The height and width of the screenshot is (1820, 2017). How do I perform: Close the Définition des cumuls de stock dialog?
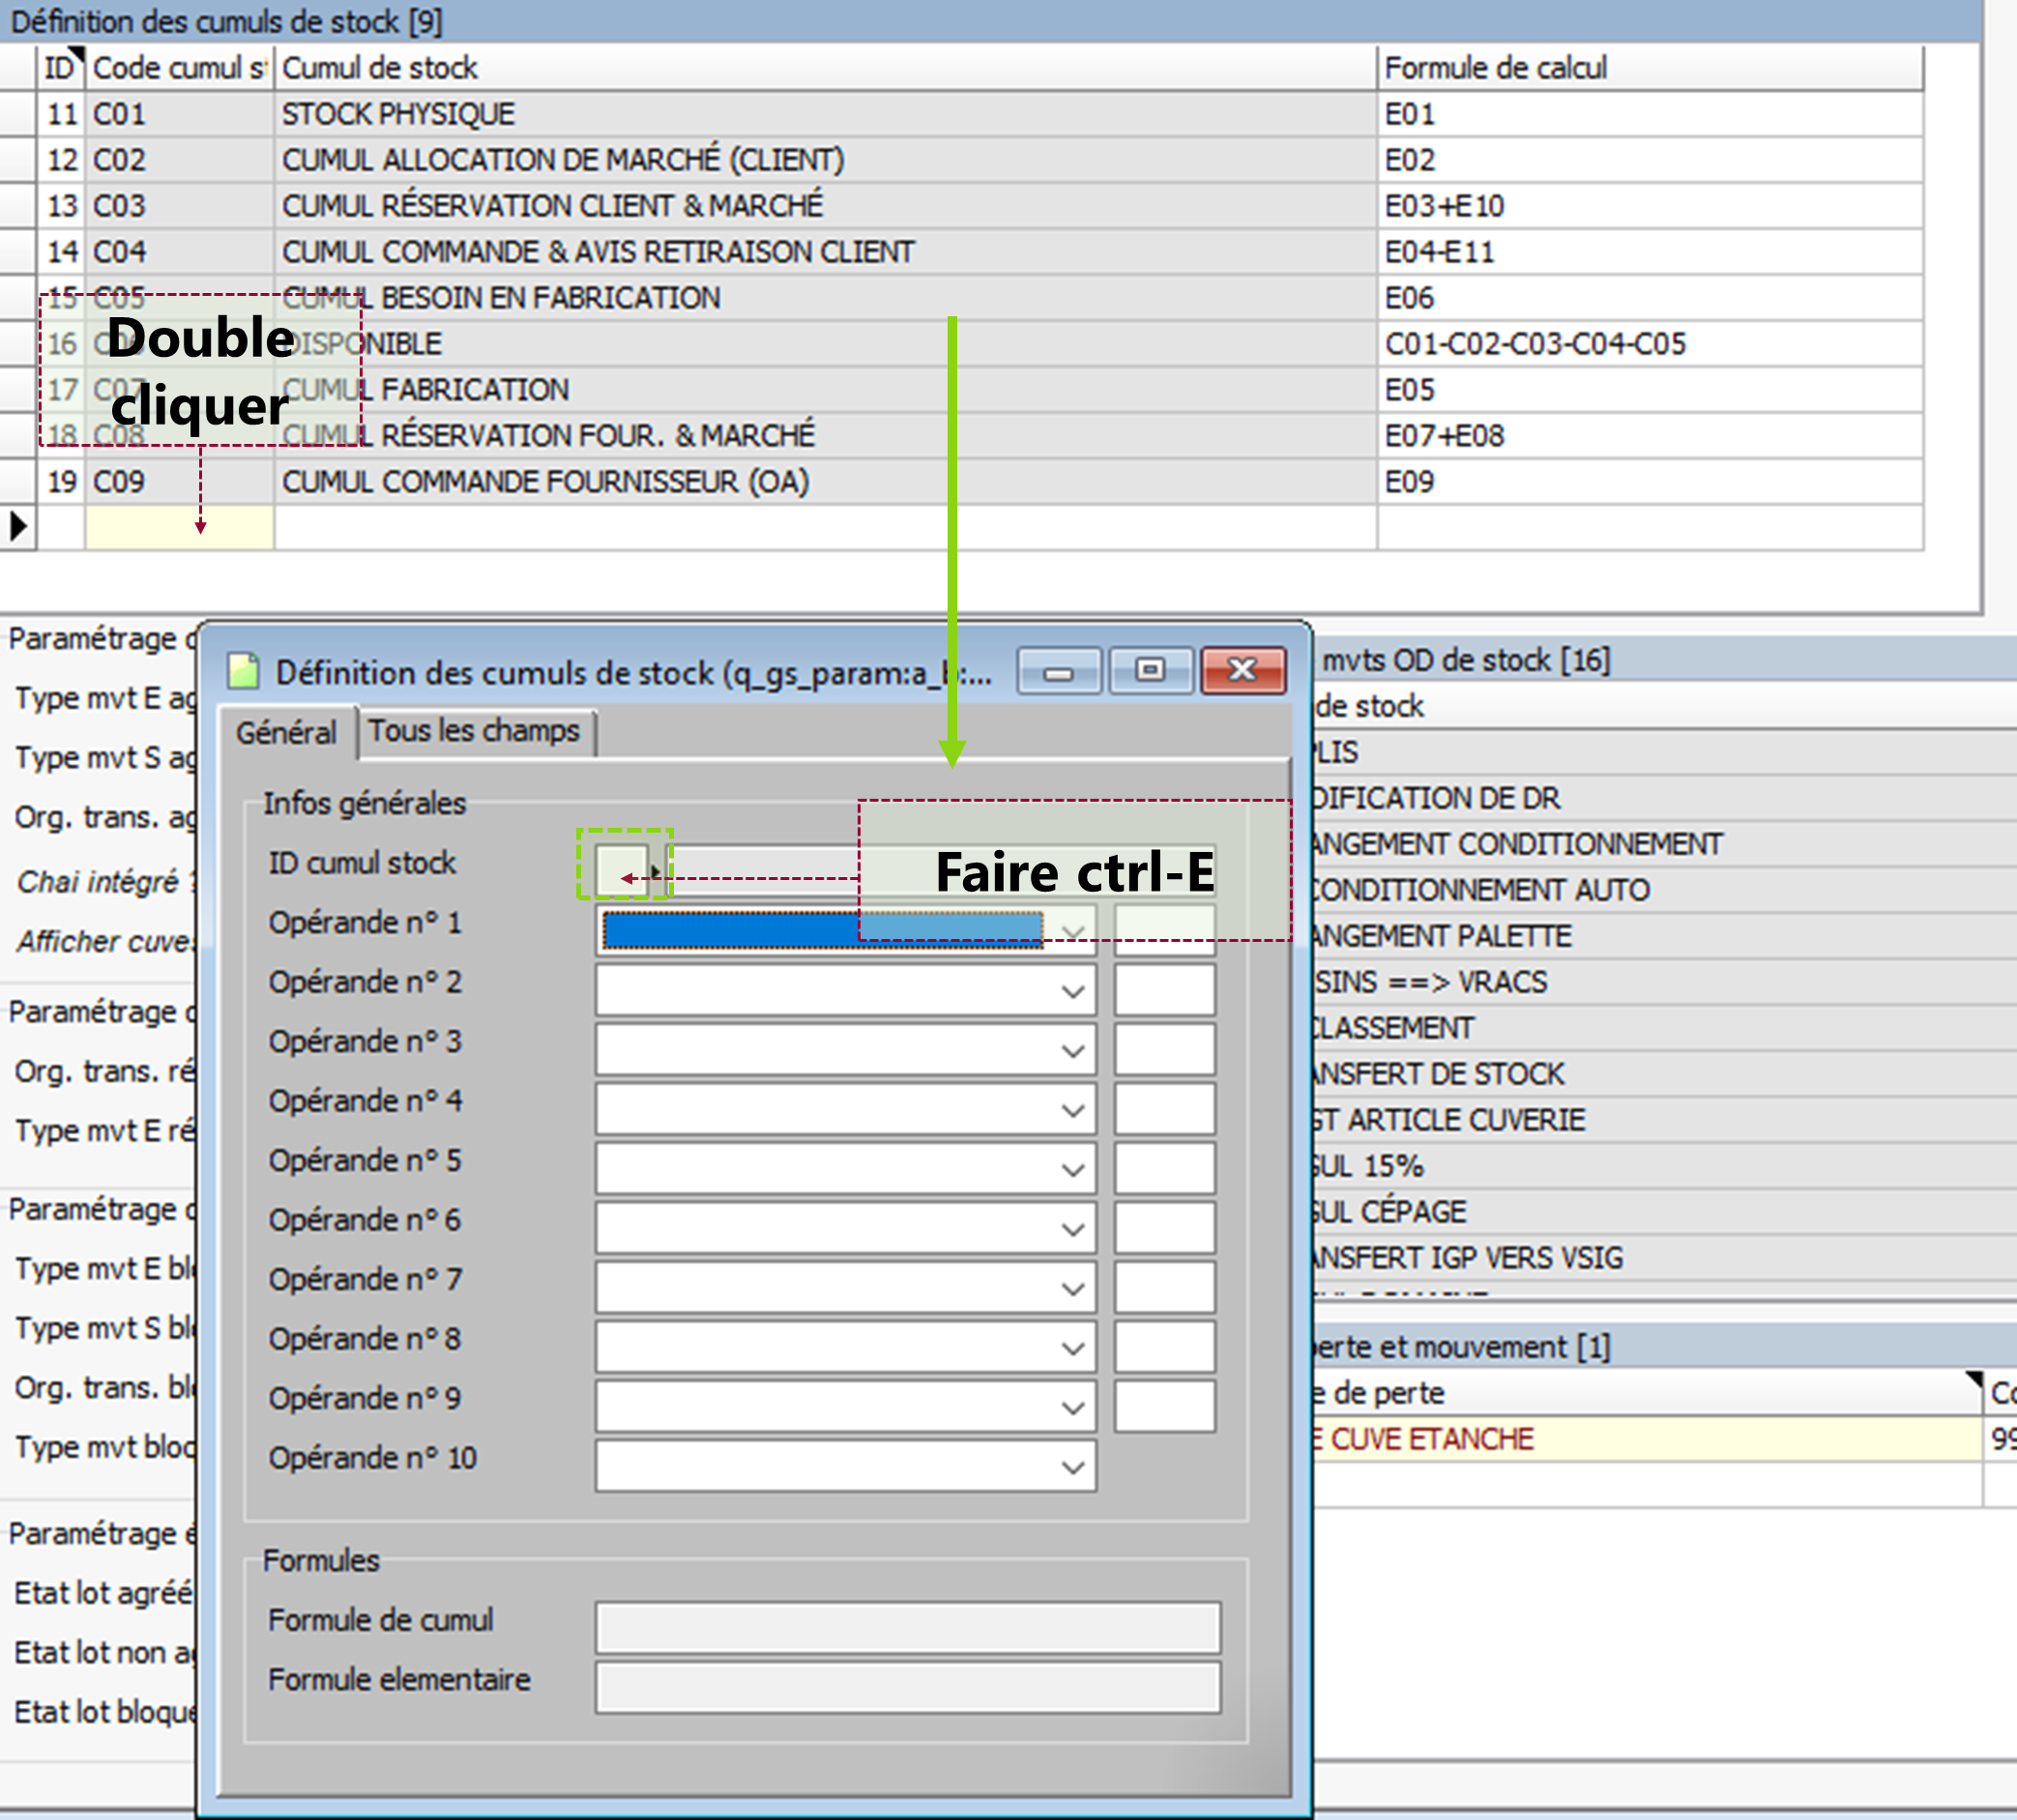pyautogui.click(x=1242, y=671)
